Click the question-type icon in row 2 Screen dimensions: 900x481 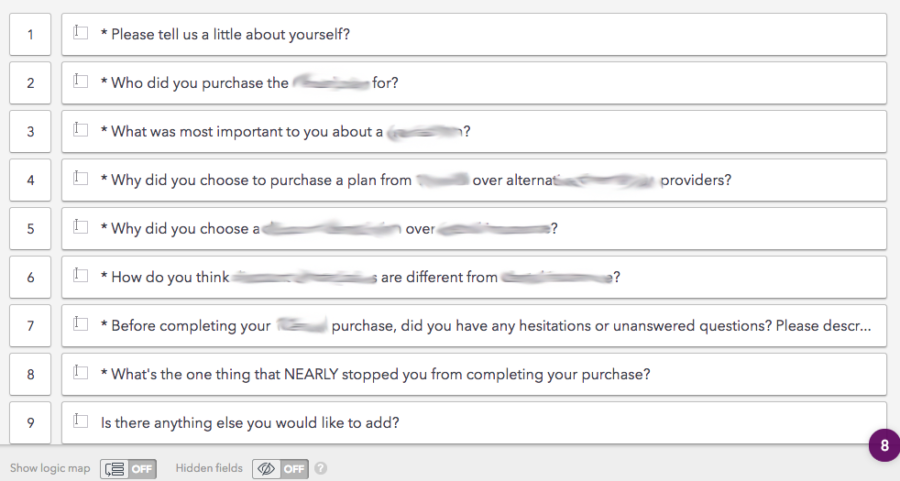[x=81, y=82]
